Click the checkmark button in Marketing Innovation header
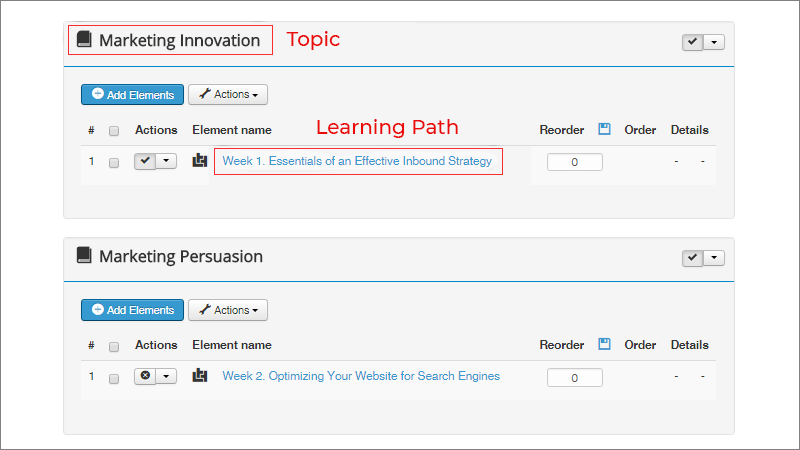 click(693, 42)
